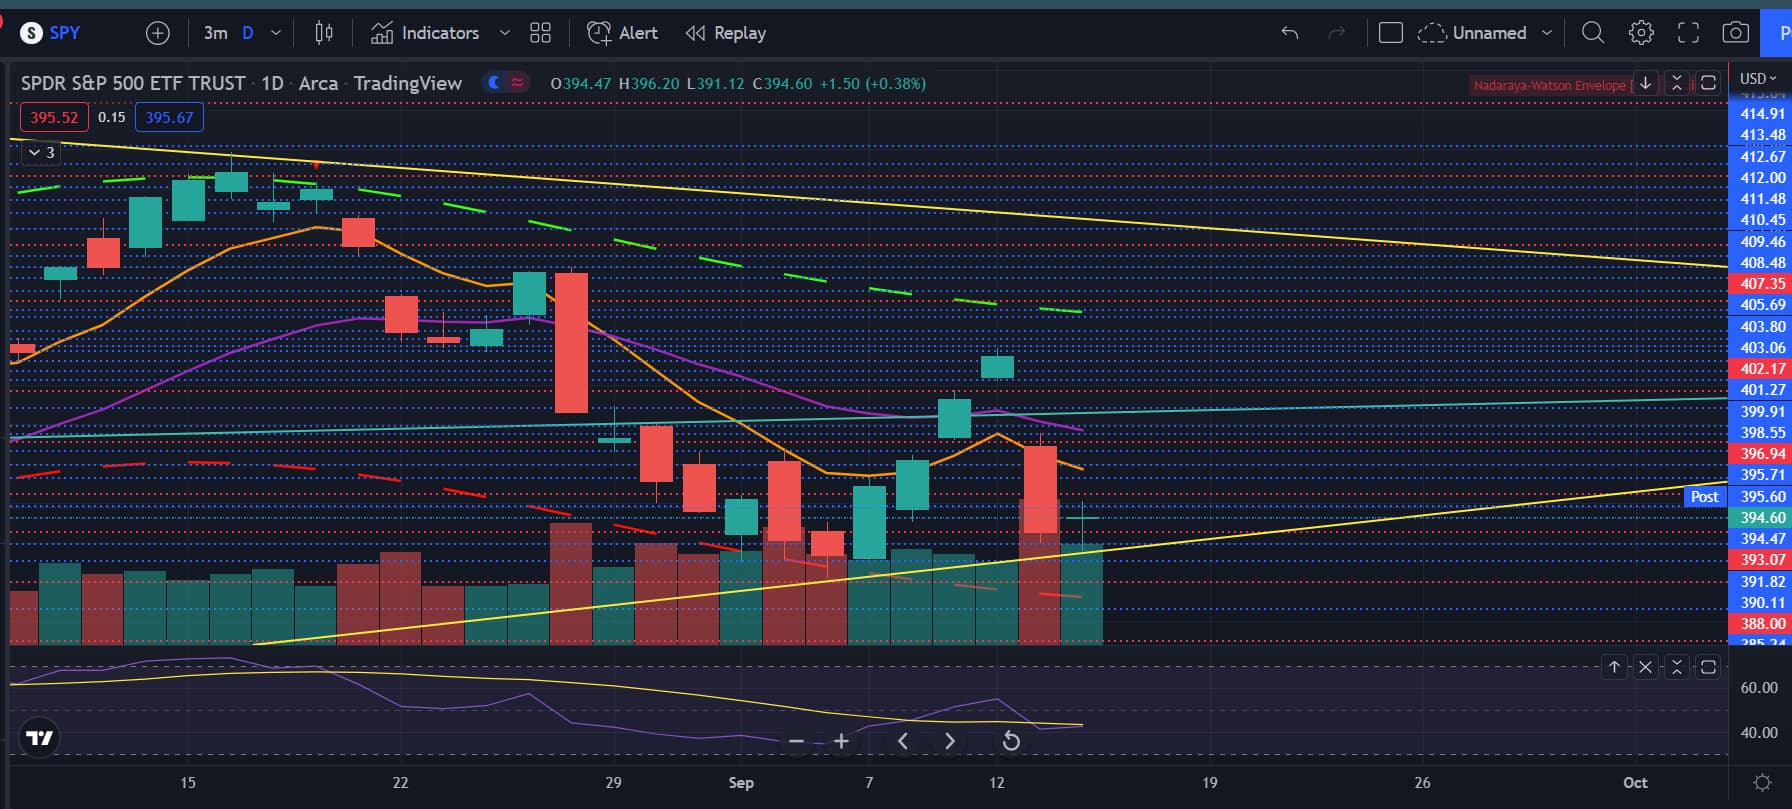Redo the last chart action
The height and width of the screenshot is (809, 1792).
[x=1337, y=33]
